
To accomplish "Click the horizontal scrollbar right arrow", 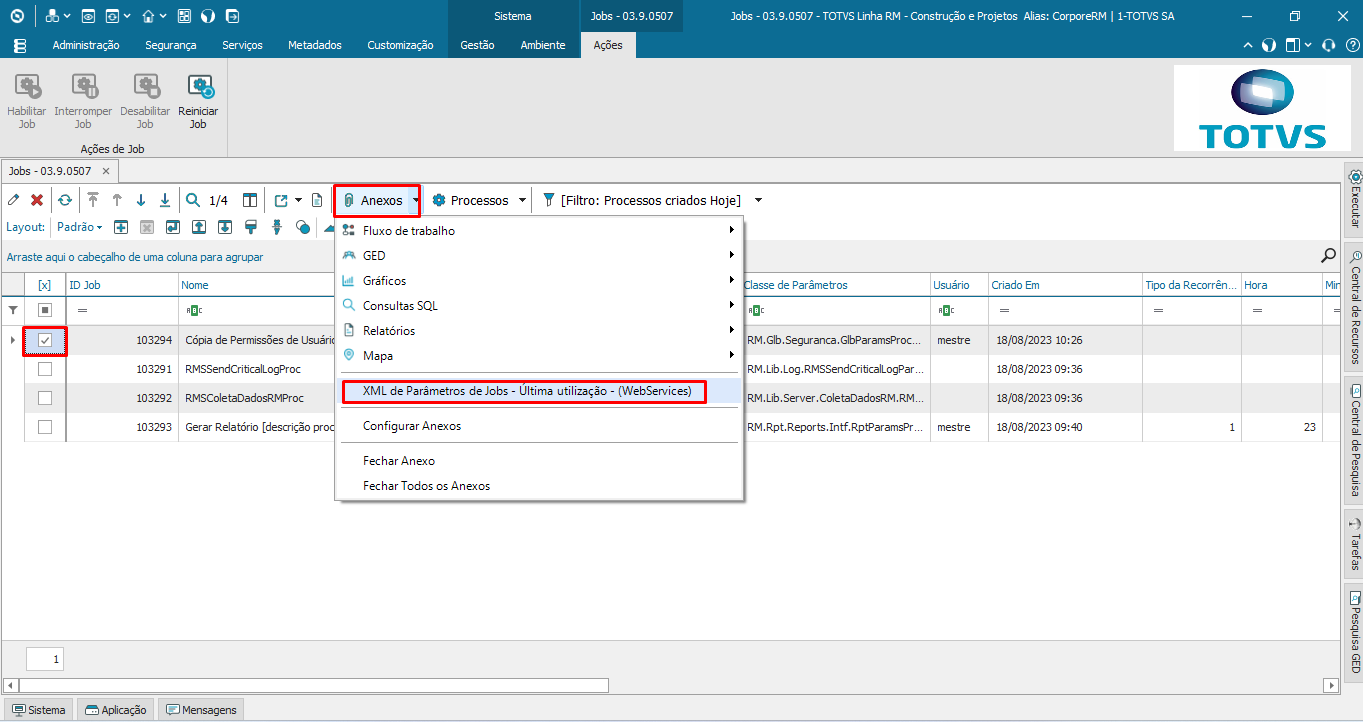I will point(1330,685).
